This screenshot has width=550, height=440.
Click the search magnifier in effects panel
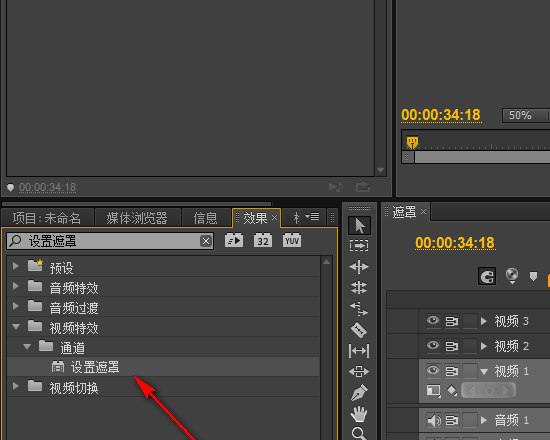point(15,241)
